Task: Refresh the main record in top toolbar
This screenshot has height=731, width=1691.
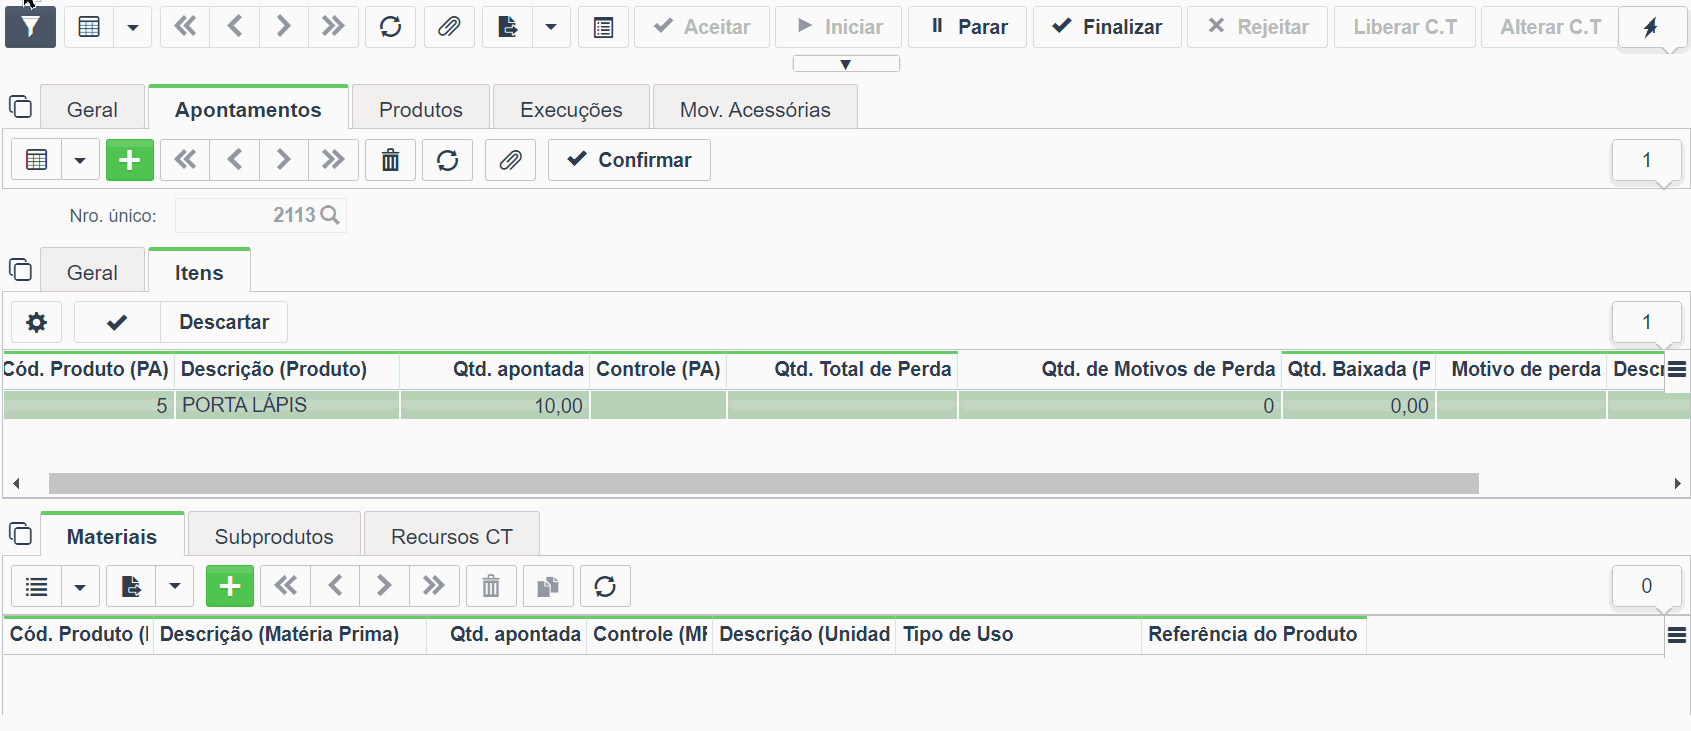Action: coord(391,27)
